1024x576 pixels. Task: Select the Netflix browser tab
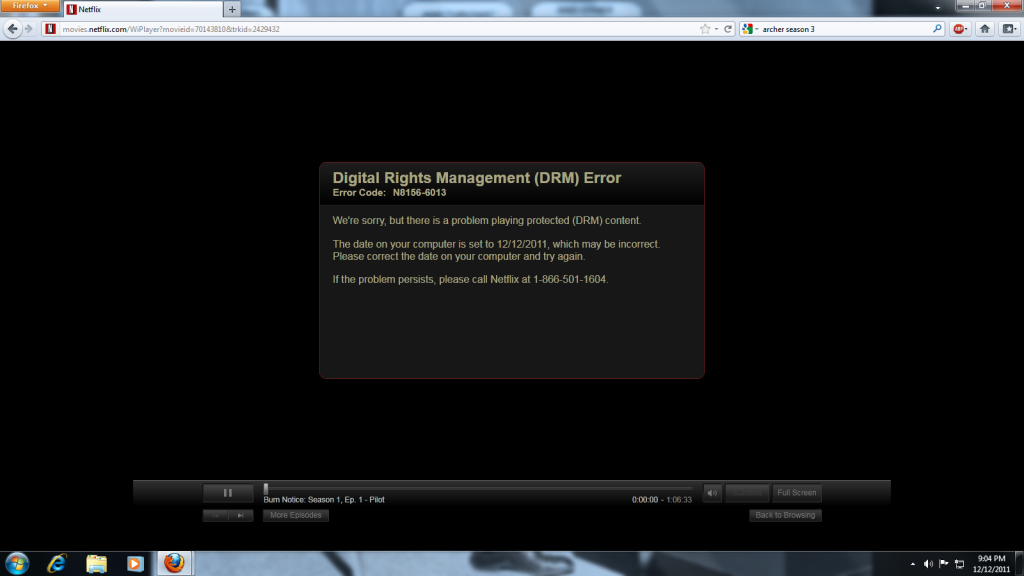144,9
